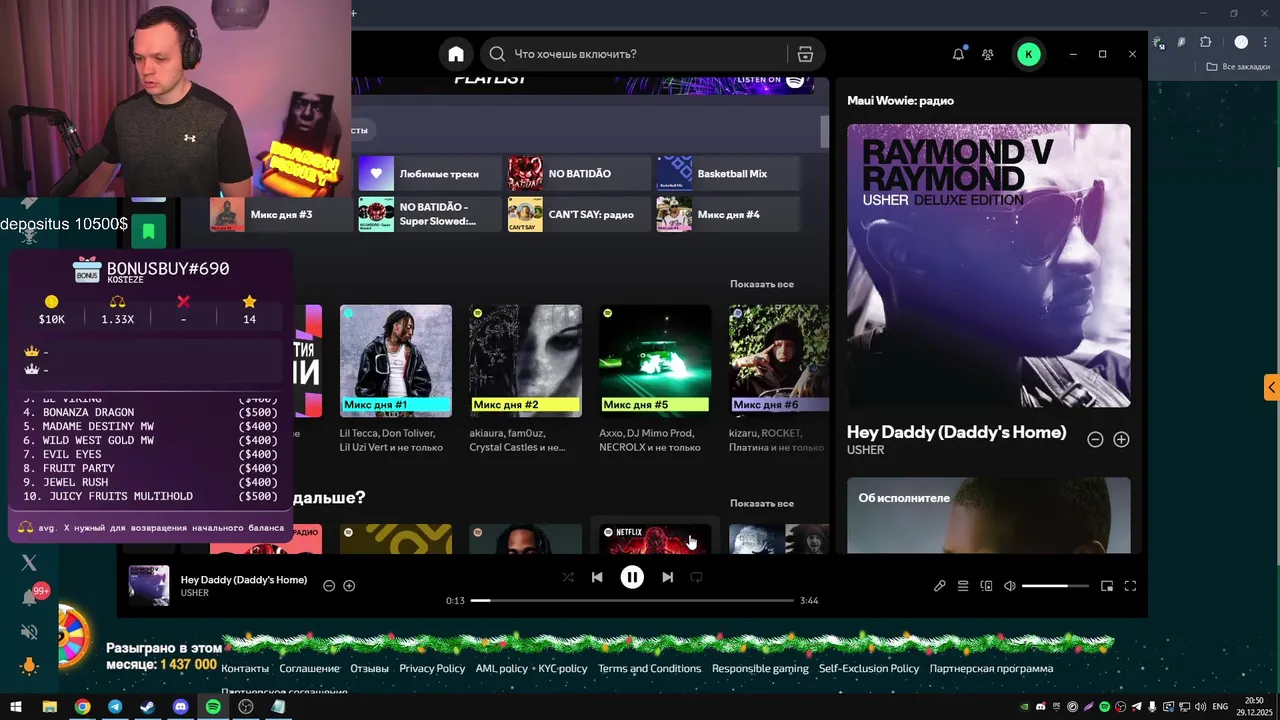Adjust the Spotify volume slider
Image resolution: width=1280 pixels, height=720 pixels.
[x=1054, y=586]
